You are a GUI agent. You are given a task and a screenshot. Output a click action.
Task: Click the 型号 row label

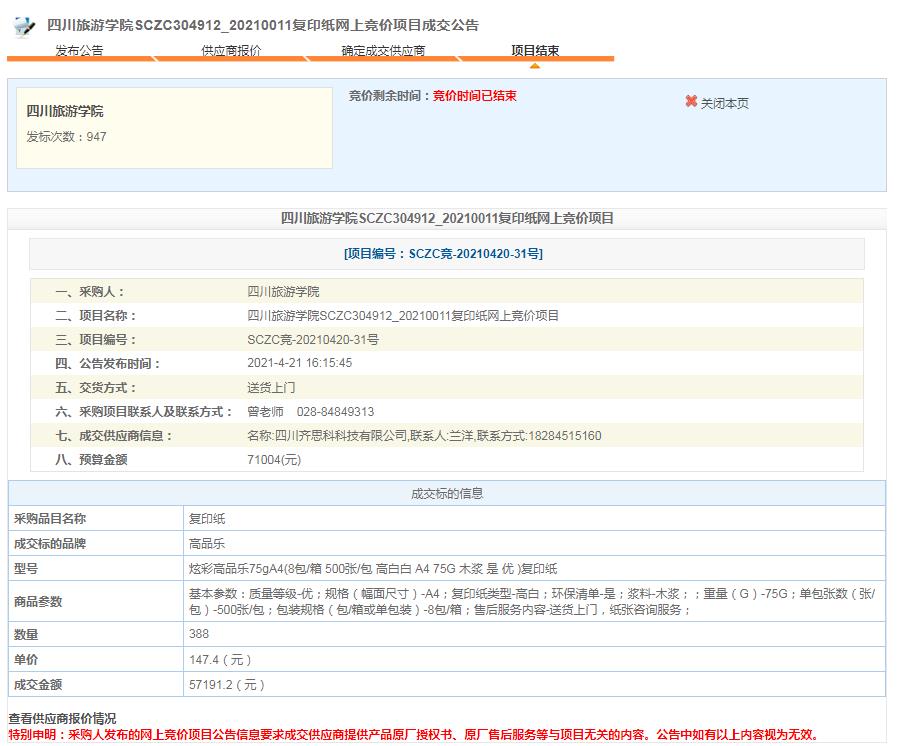[26, 569]
